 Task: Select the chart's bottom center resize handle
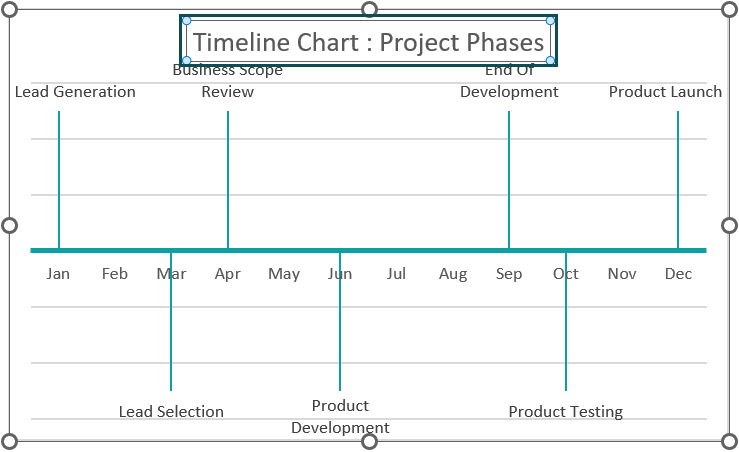[x=370, y=442]
